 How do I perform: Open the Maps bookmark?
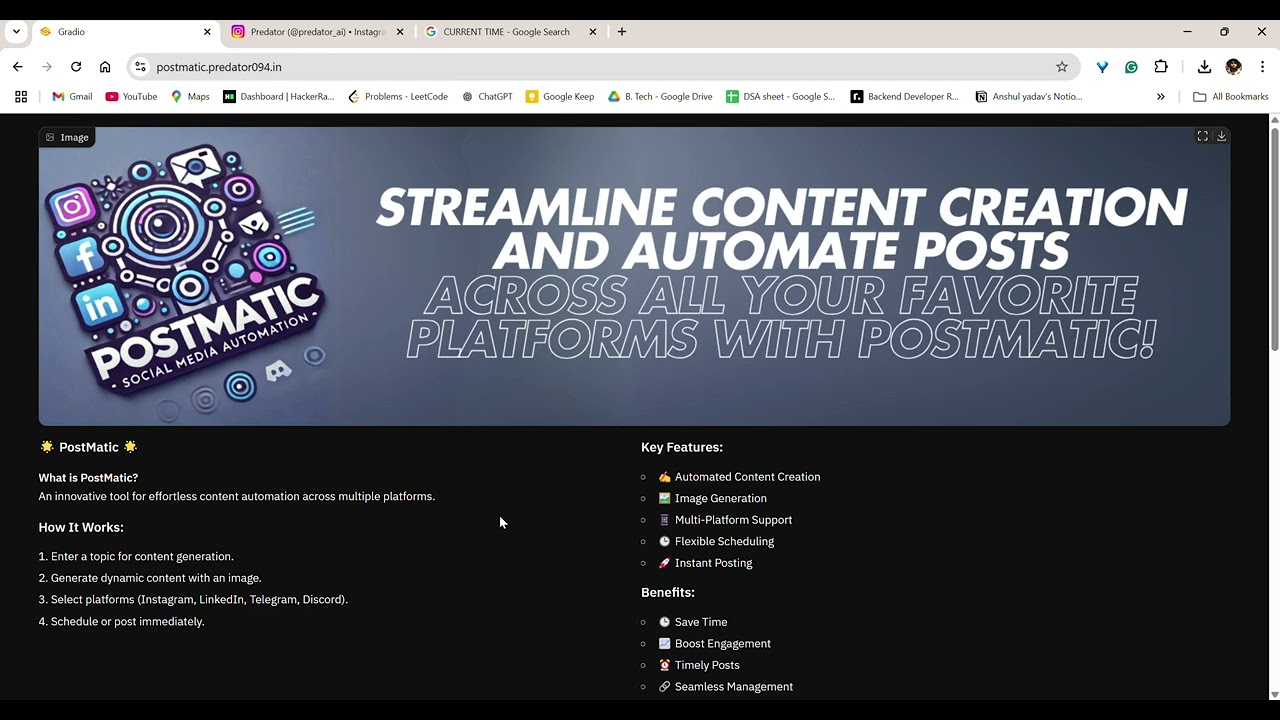point(190,97)
